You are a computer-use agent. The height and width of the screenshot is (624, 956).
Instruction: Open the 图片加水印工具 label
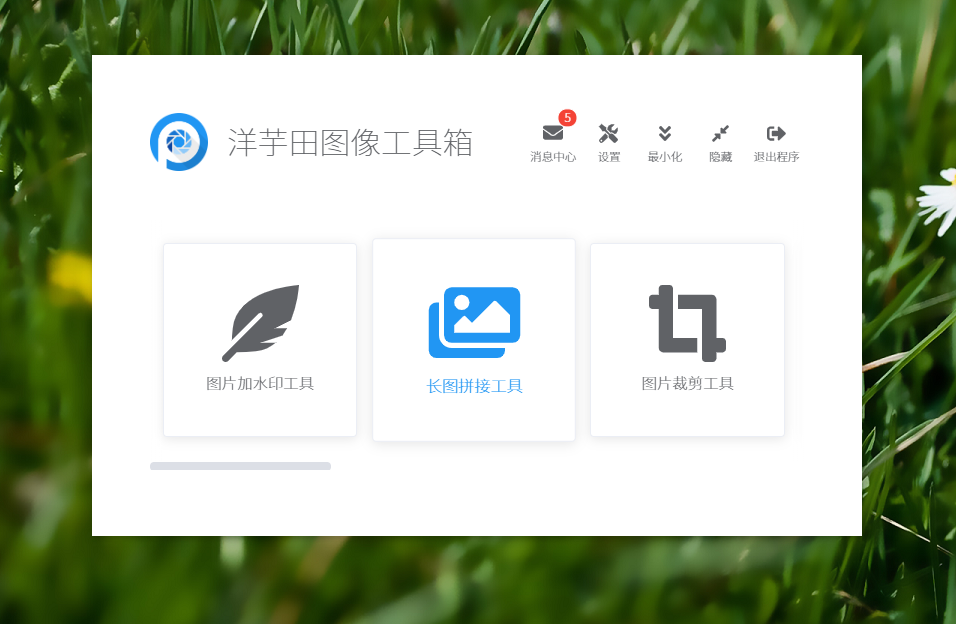pos(260,384)
